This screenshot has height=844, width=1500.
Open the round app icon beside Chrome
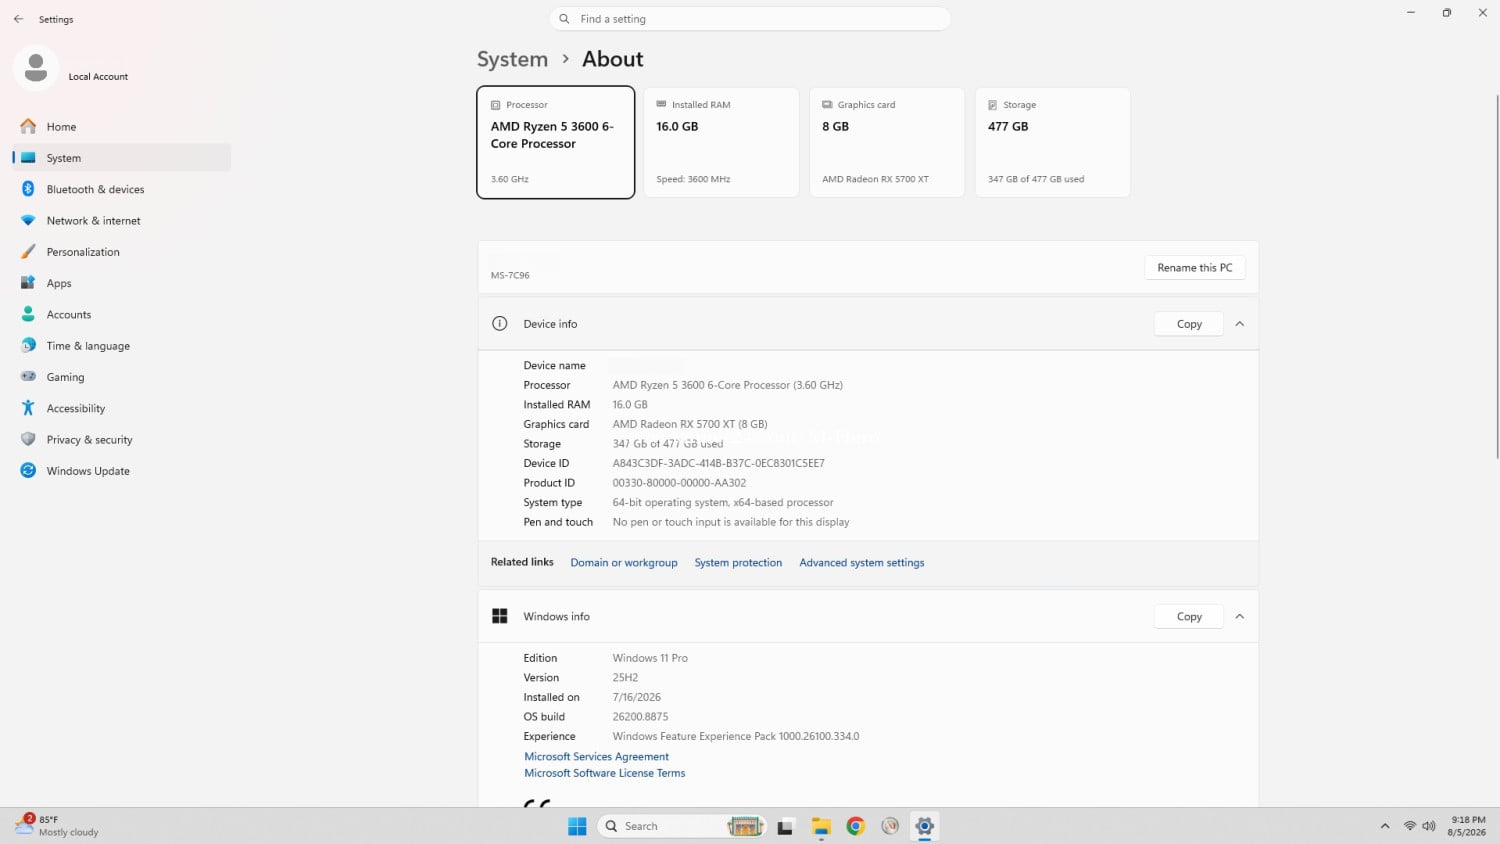(890, 826)
